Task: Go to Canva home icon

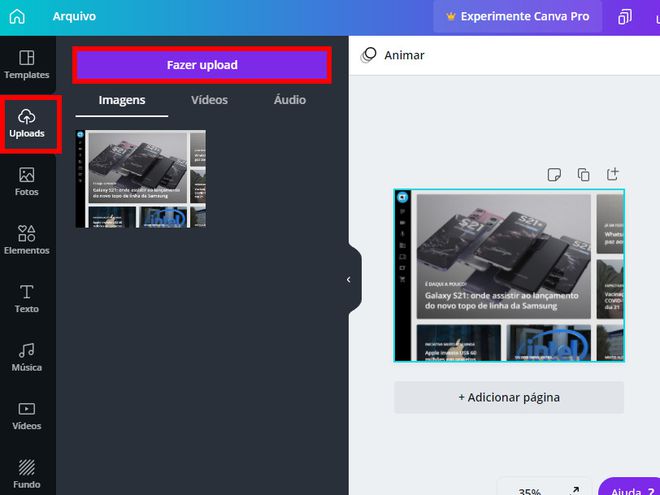Action: 17,16
